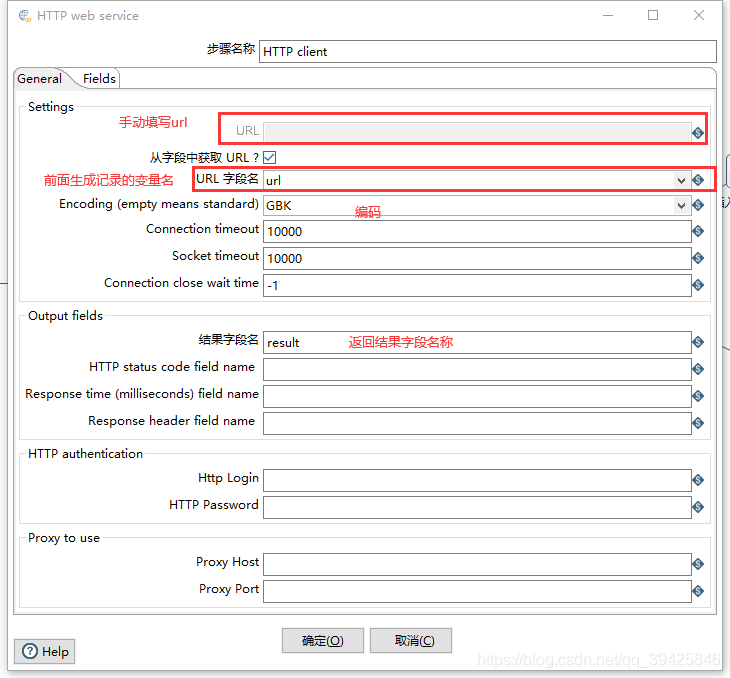Click variable icon beside Proxy Host field
The height and width of the screenshot is (678, 730).
pyautogui.click(x=697, y=564)
